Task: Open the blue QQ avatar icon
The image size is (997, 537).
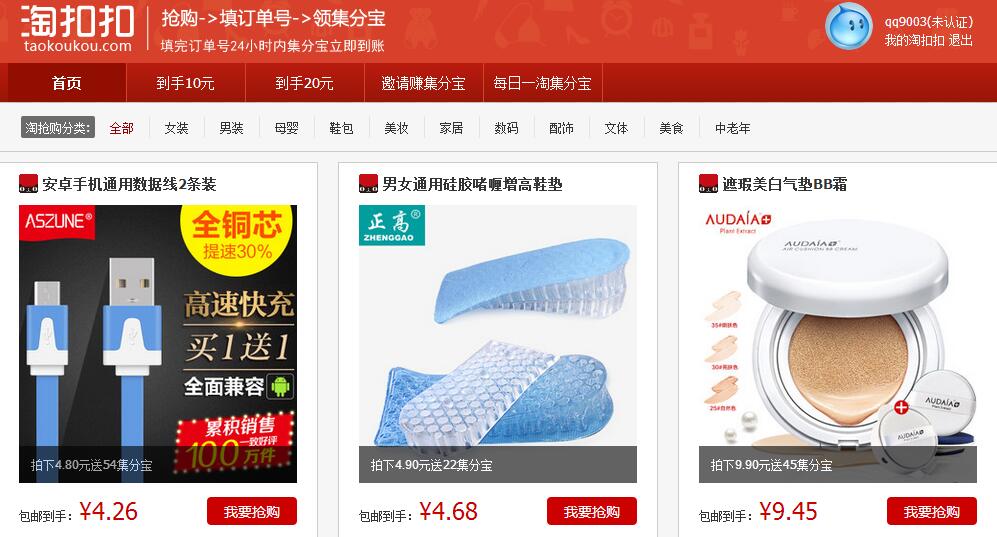Action: coord(848,26)
